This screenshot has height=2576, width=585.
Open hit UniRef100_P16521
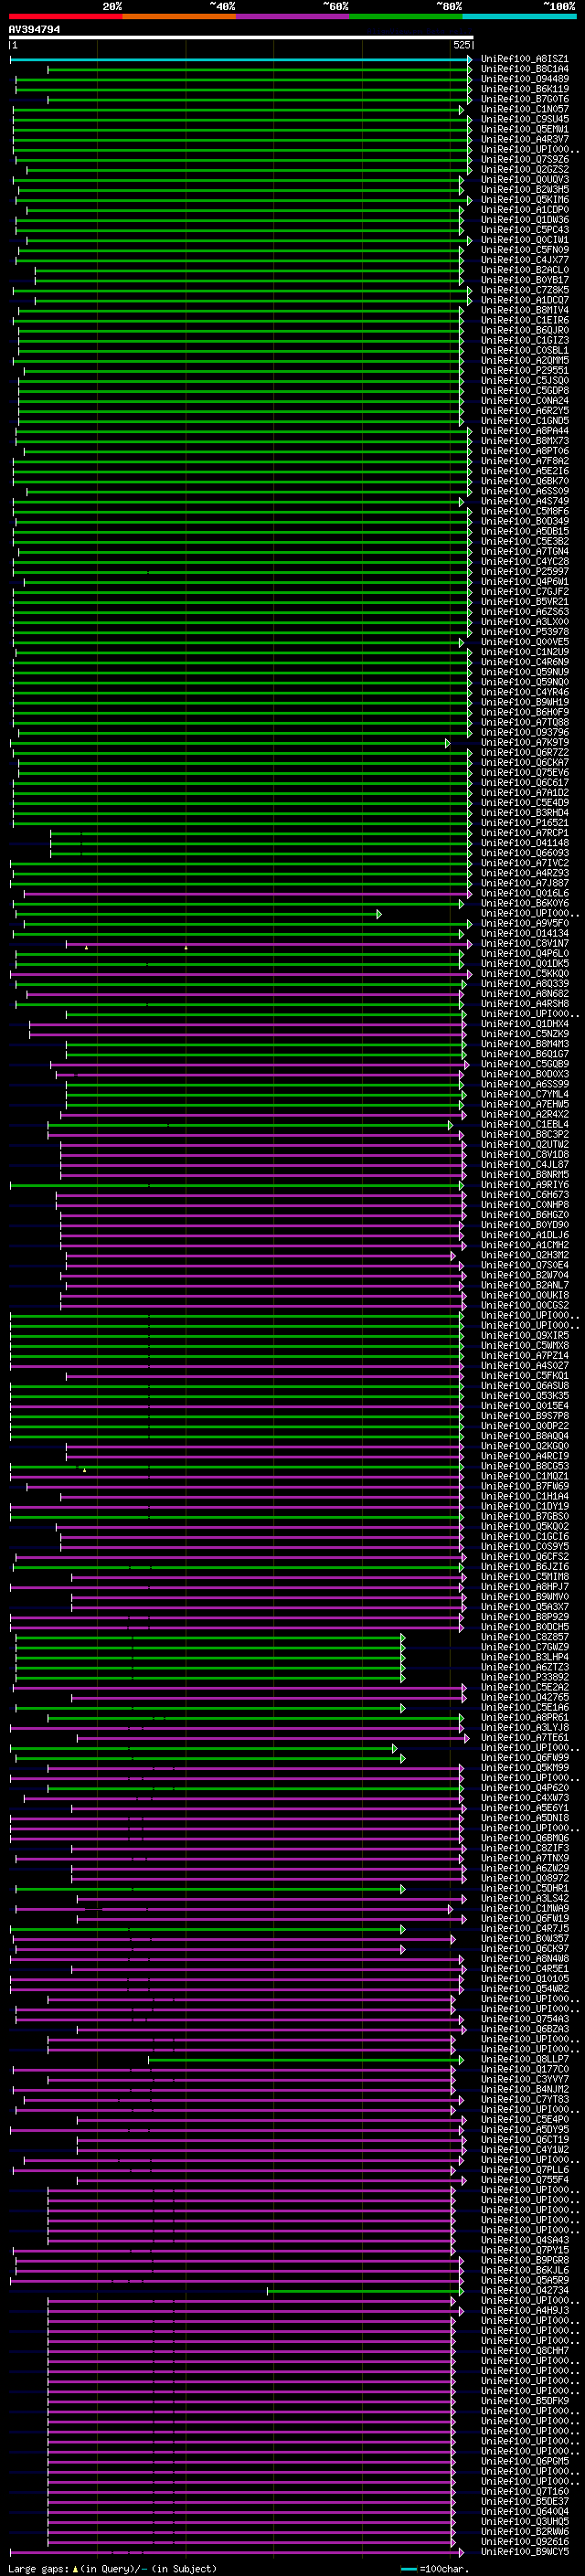pos(525,823)
